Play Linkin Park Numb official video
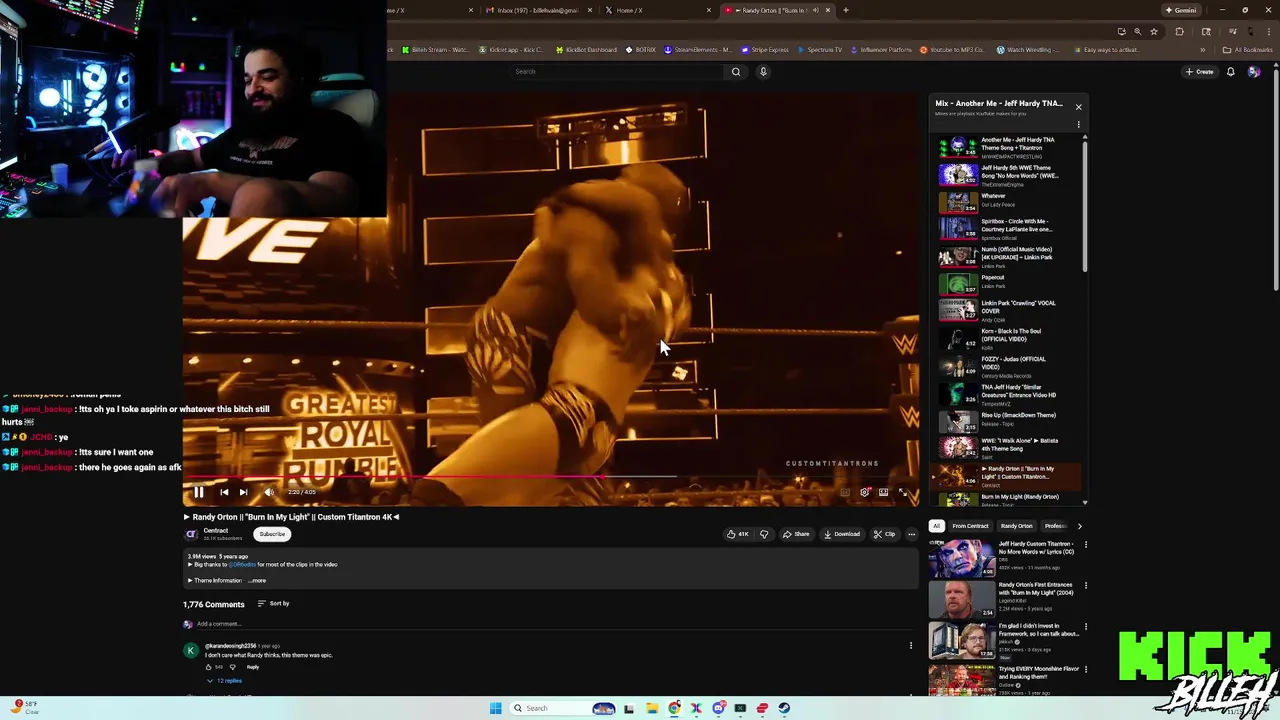The image size is (1280, 720). [1009, 257]
